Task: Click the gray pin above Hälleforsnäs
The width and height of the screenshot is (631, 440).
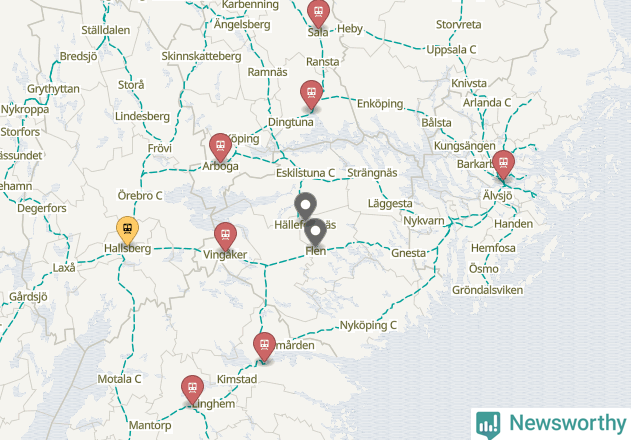Action: (305, 207)
